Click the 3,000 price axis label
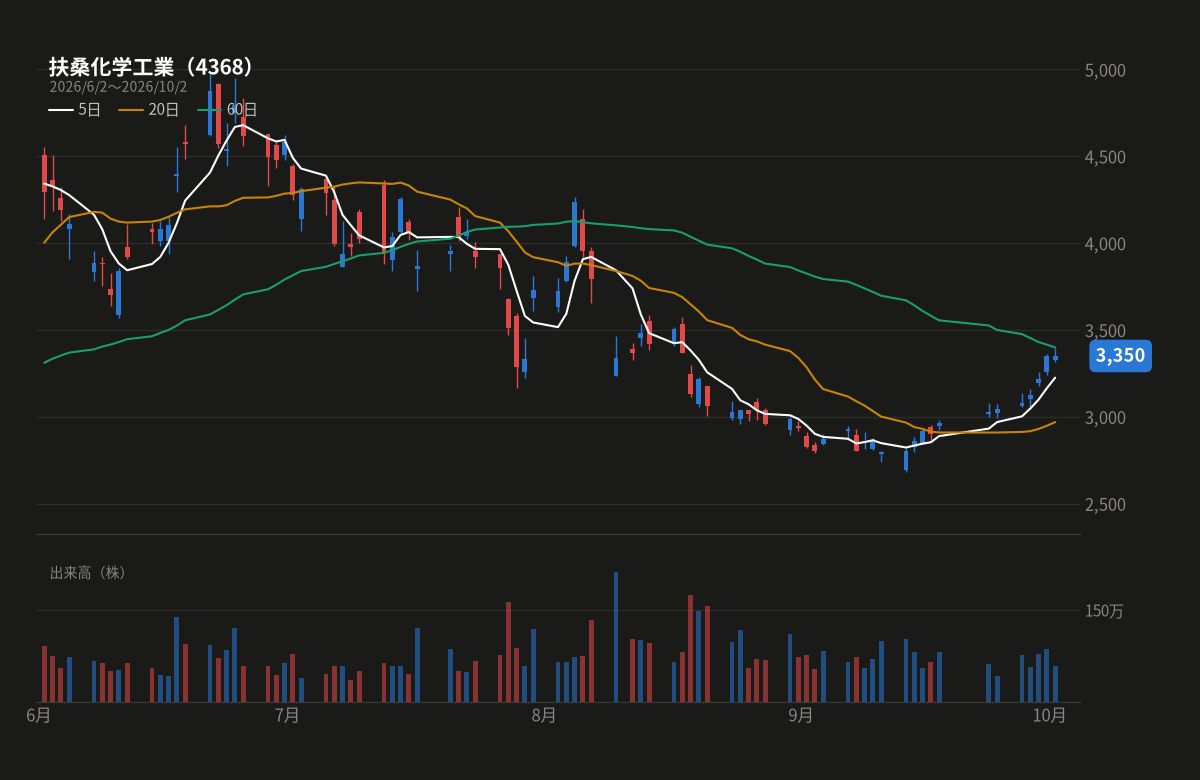1200x780 pixels. pyautogui.click(x=1105, y=417)
